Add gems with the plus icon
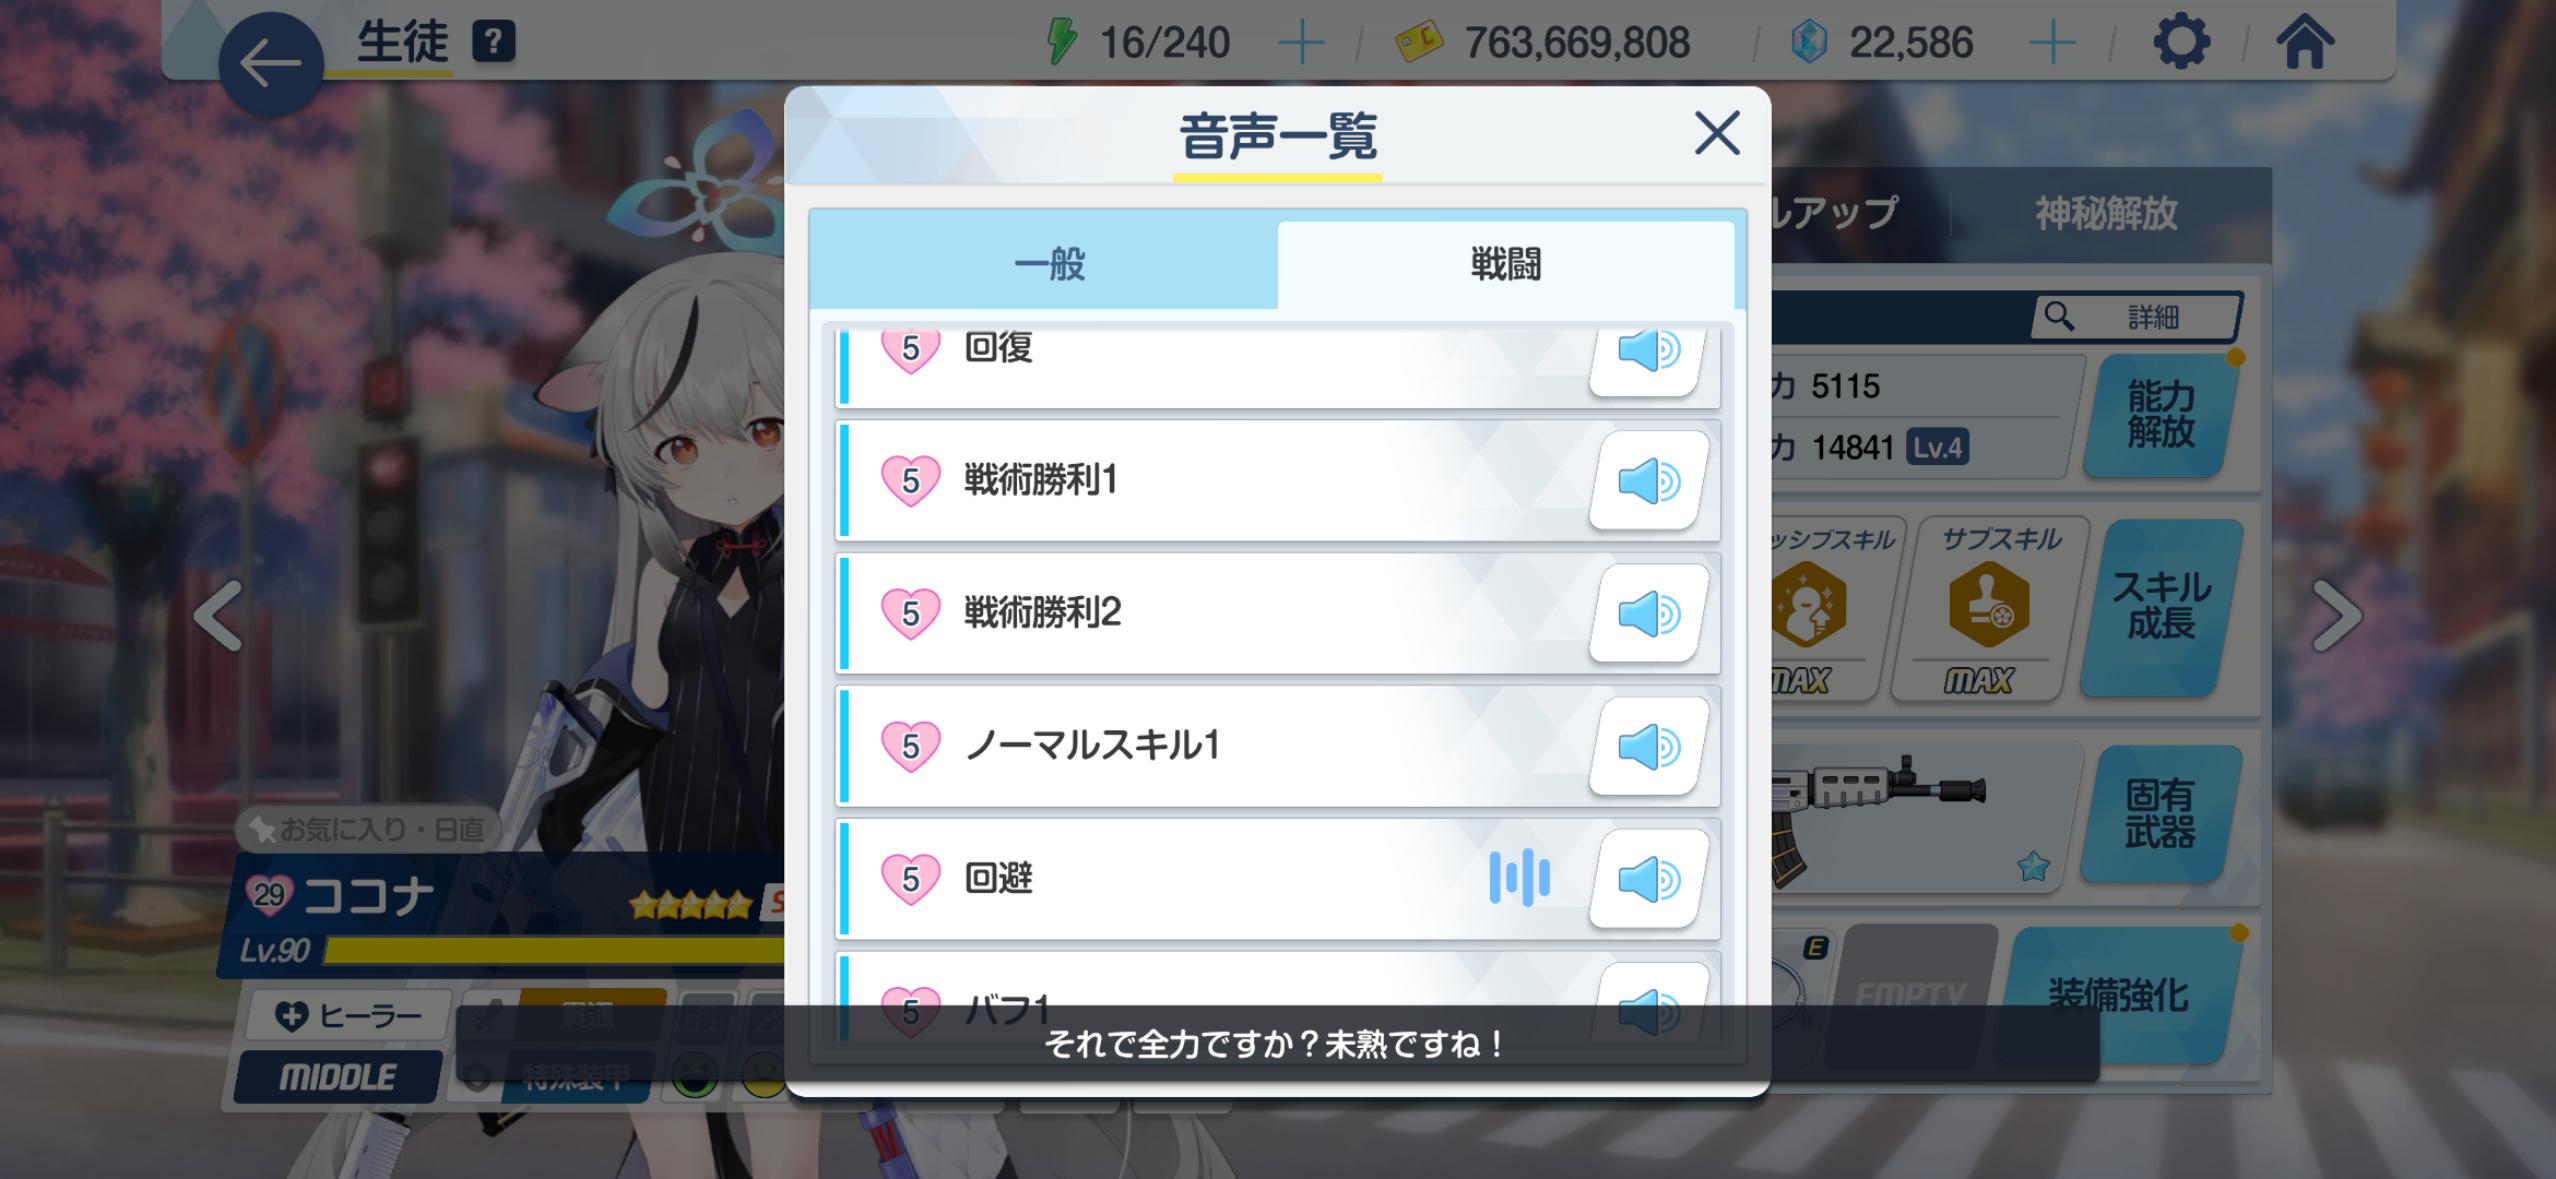 tap(2052, 43)
